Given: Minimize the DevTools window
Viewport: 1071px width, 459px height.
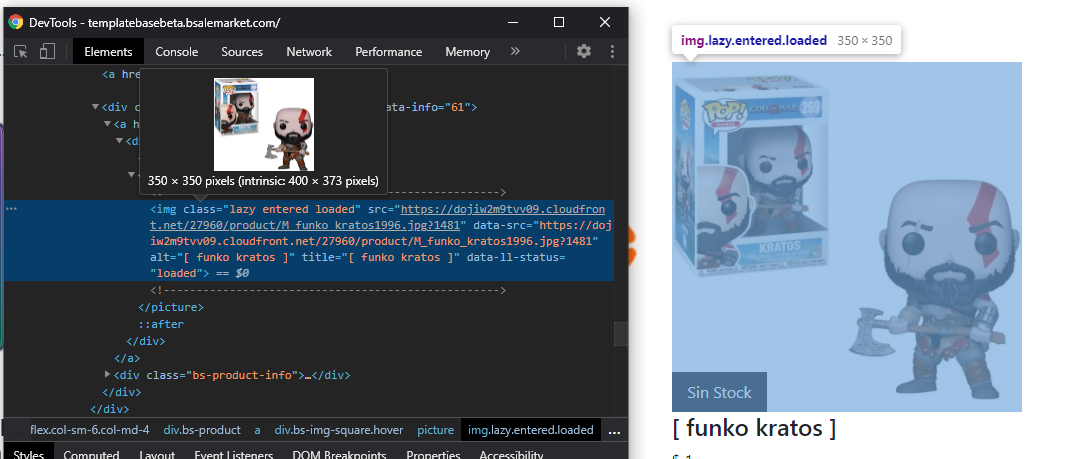Looking at the screenshot, I should point(514,23).
